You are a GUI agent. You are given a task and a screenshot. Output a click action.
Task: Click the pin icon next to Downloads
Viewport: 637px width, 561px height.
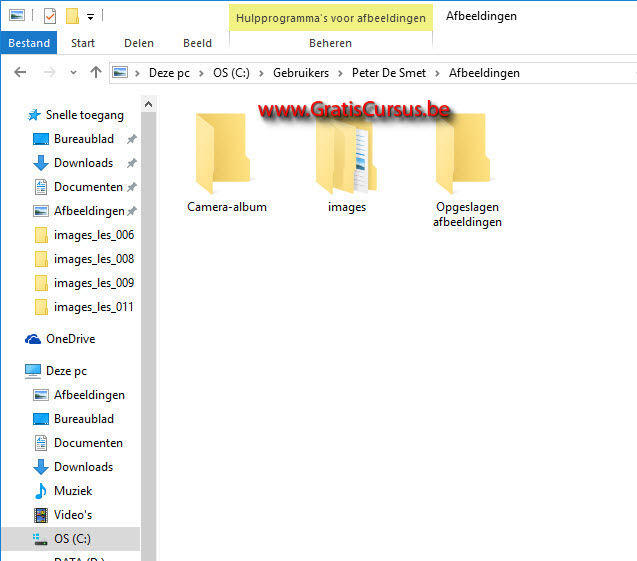(x=132, y=163)
